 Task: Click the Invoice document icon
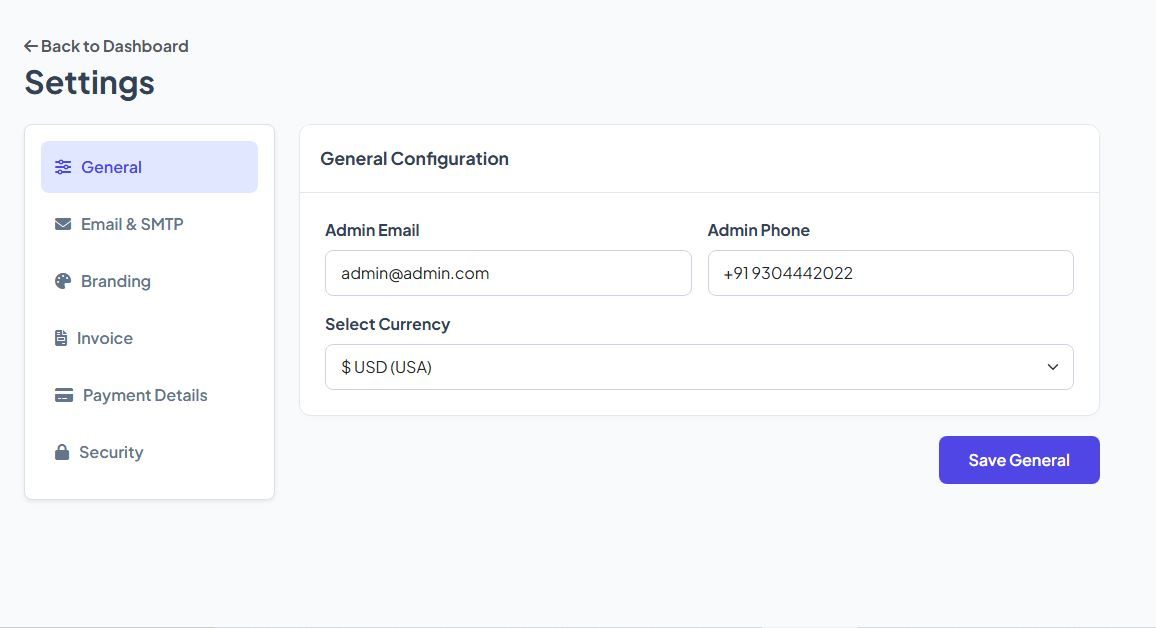pos(61,338)
